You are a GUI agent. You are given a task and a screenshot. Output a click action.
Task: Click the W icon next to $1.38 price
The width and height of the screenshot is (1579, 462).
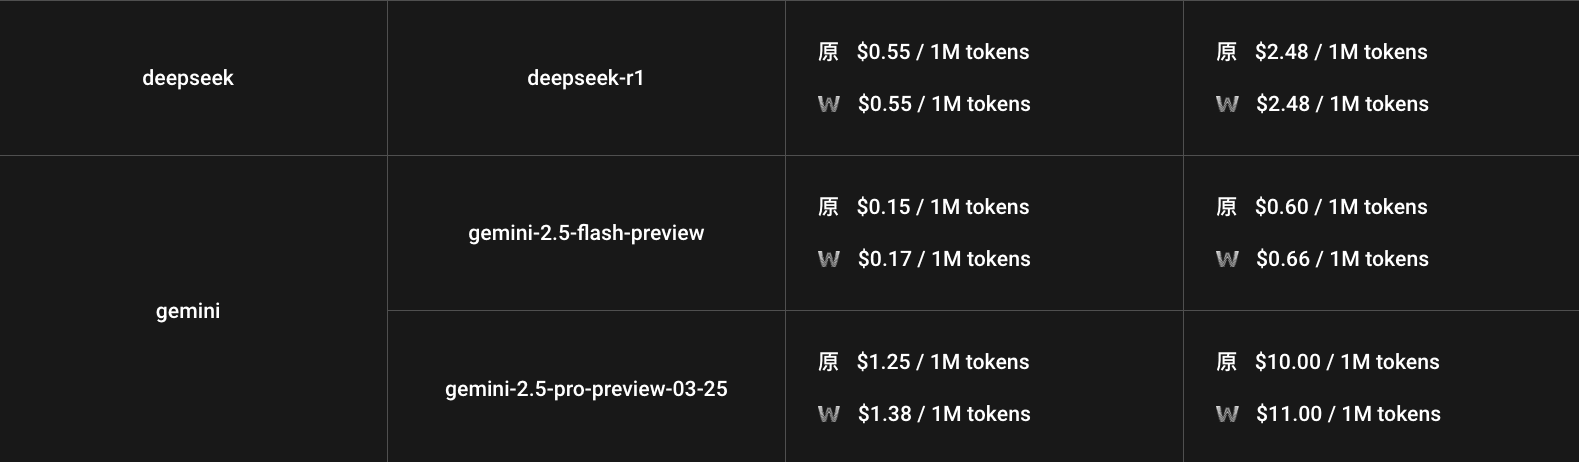click(828, 414)
